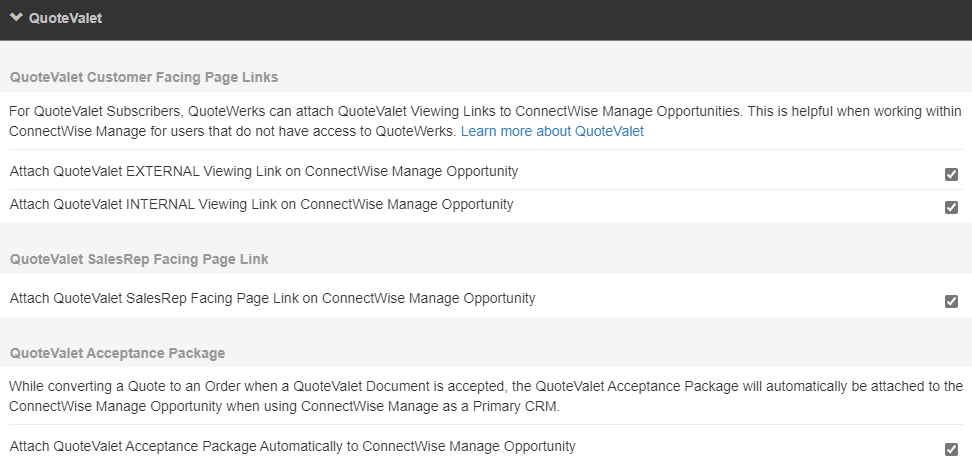Click the Attach Acceptance Package Automatically label
Viewport: 972px width, 464px height.
click(293, 446)
